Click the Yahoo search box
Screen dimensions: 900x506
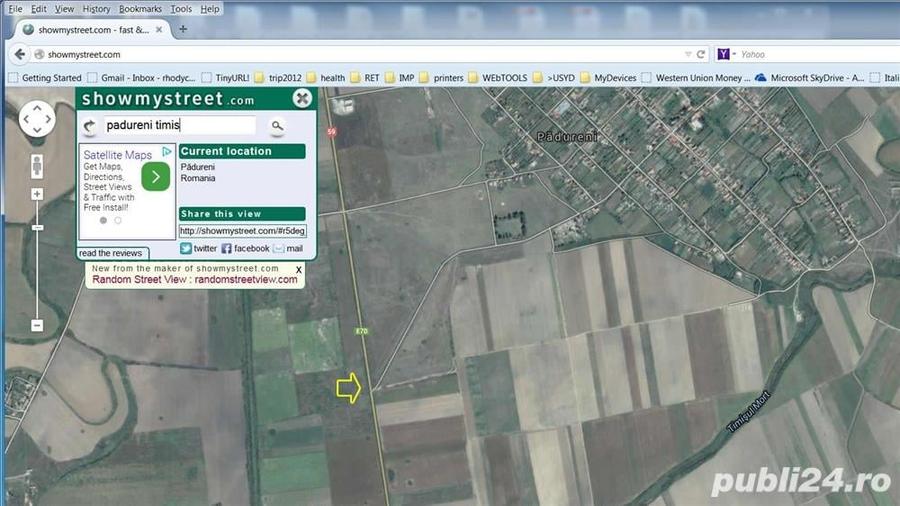pyautogui.click(x=818, y=55)
